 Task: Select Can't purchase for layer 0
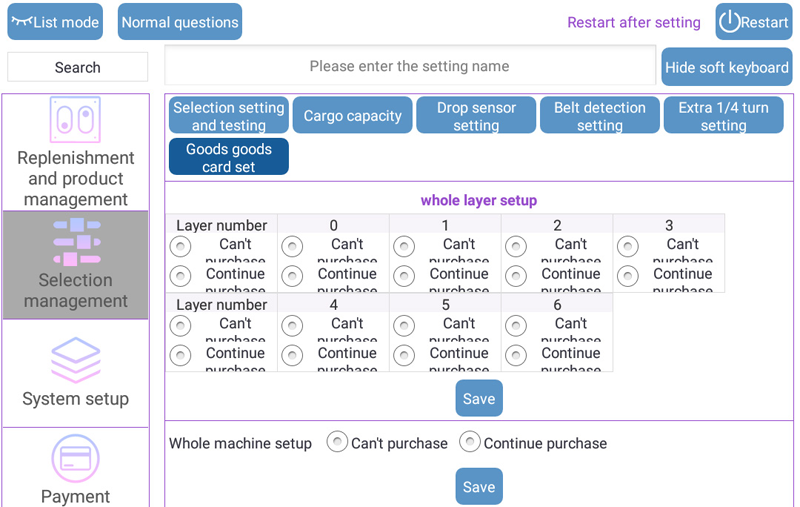point(292,246)
